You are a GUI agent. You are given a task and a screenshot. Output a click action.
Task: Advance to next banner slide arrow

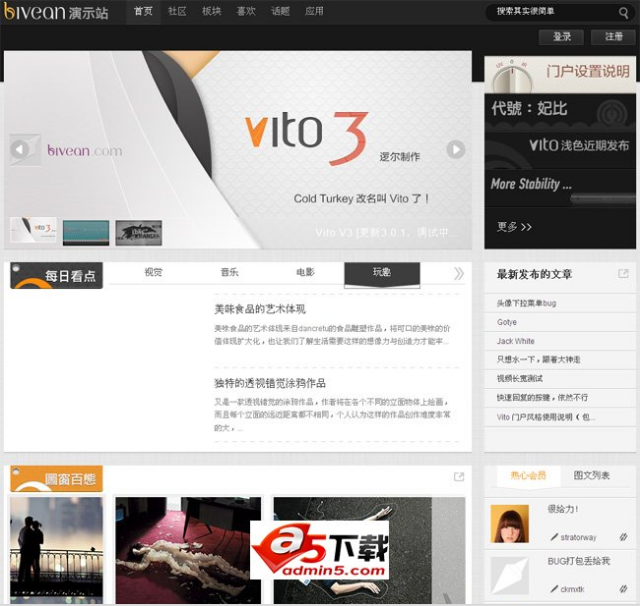click(x=456, y=149)
